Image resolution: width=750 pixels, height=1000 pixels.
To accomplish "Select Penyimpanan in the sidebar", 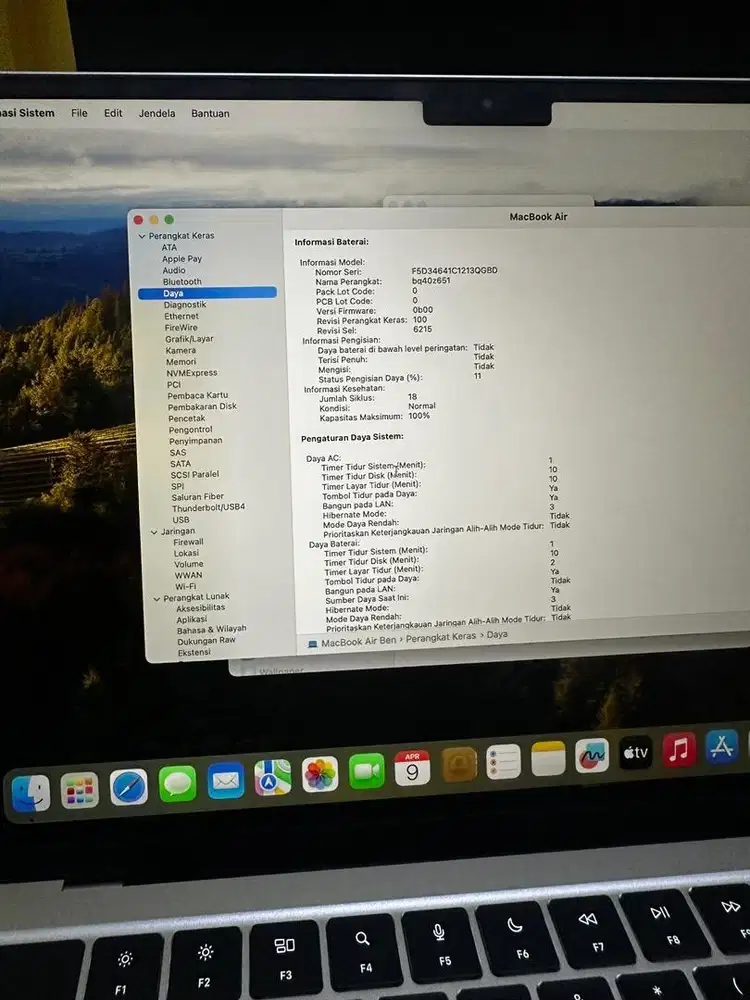I will coord(195,441).
